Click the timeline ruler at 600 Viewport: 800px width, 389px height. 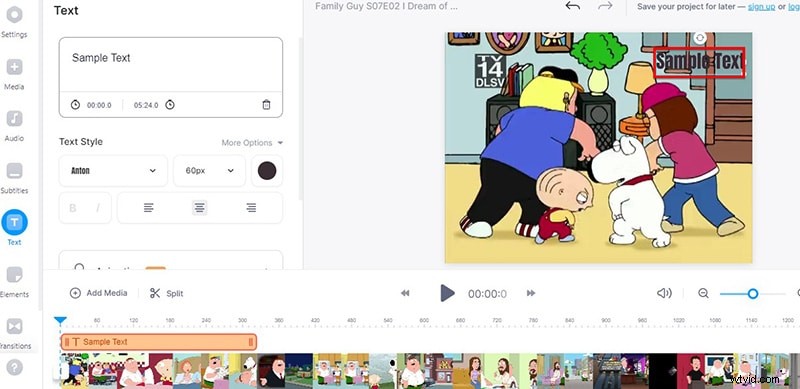pyautogui.click(x=424, y=321)
